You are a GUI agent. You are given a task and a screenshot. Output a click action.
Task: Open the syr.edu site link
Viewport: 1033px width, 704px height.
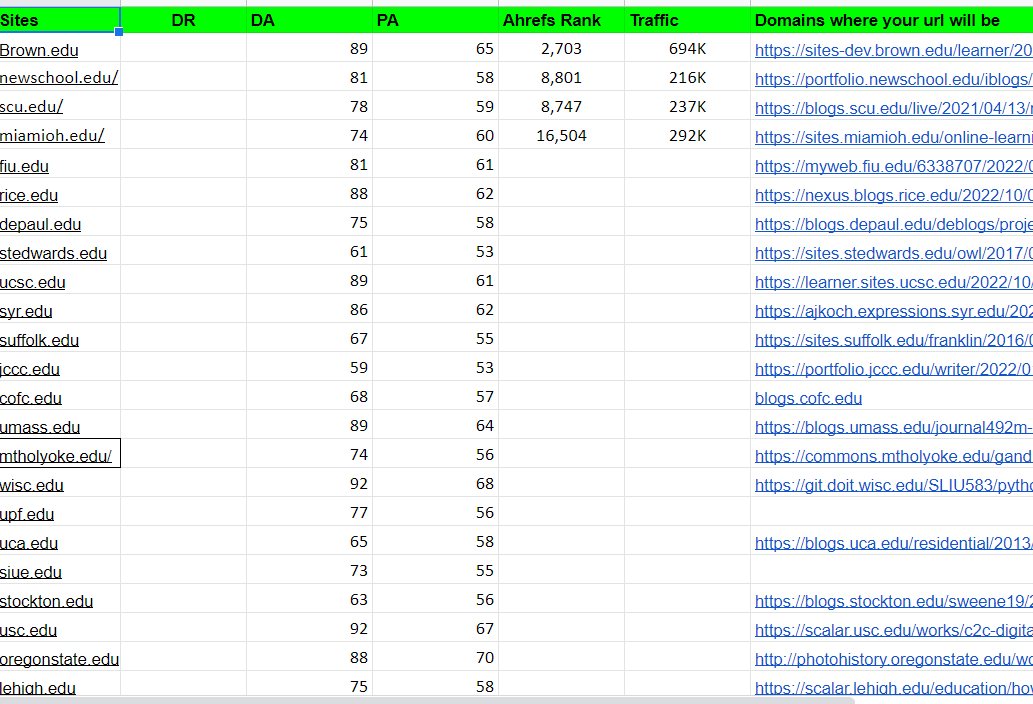(x=26, y=311)
